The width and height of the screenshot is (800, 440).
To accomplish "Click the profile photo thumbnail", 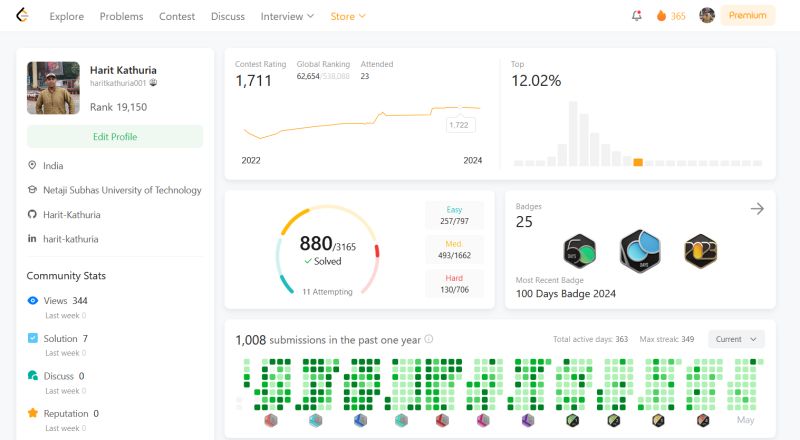I will (53, 88).
